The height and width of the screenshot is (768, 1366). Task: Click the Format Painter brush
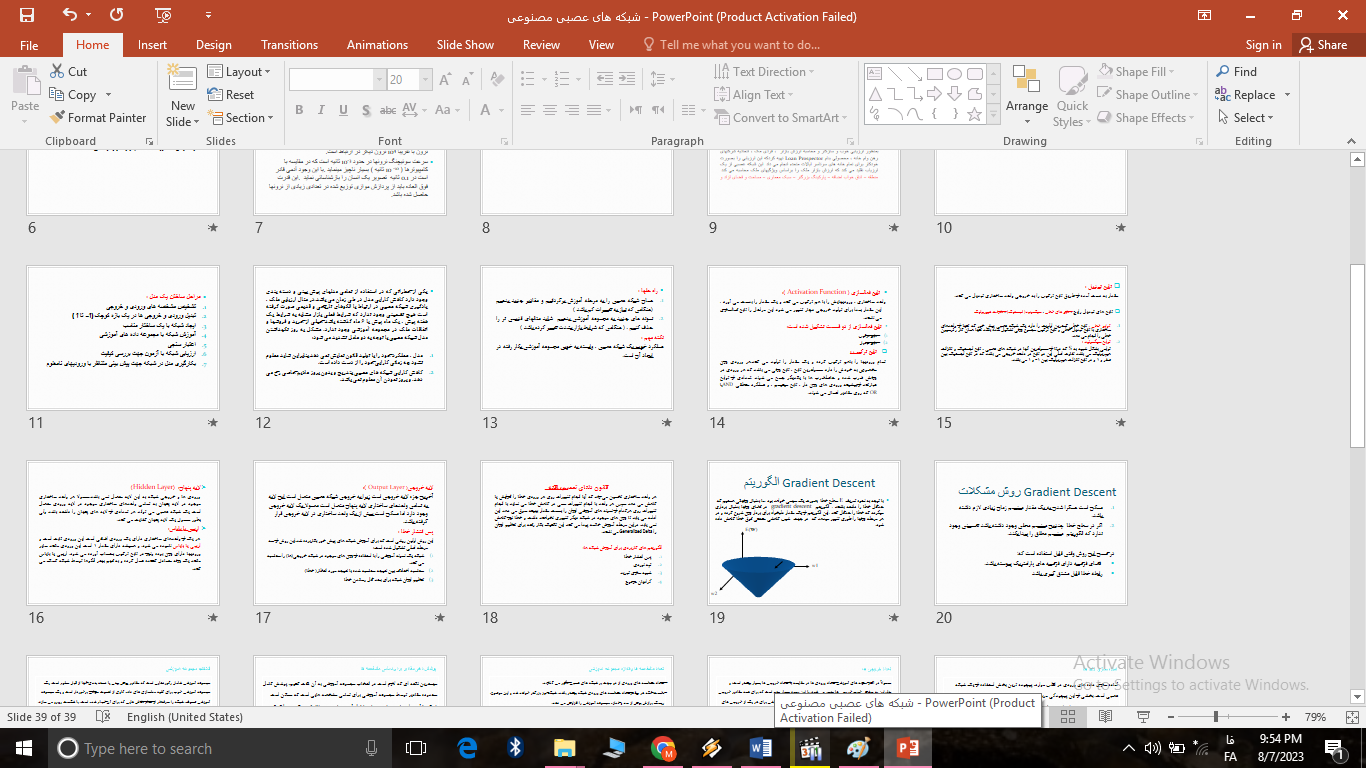[99, 118]
